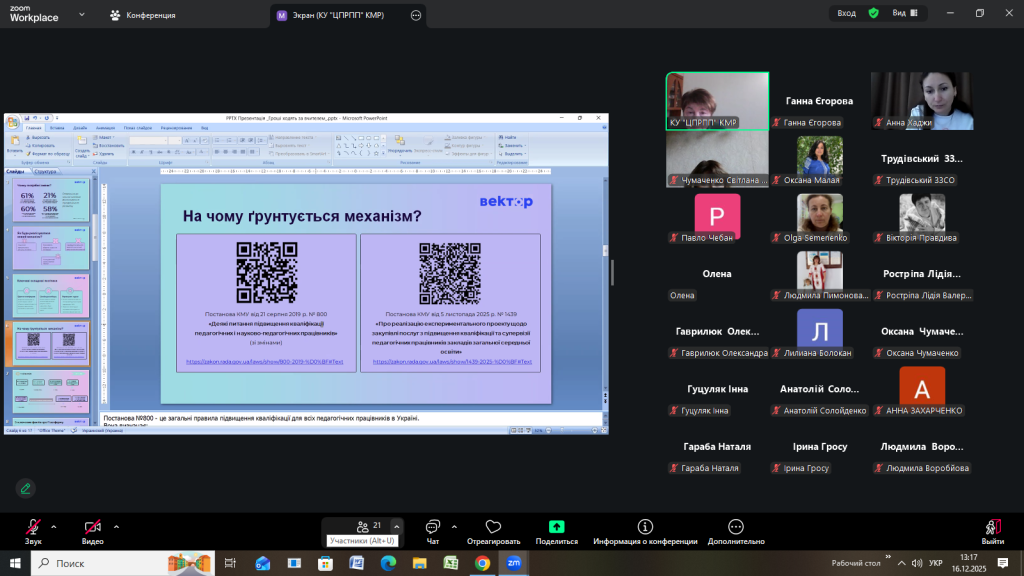The height and width of the screenshot is (576, 1024).
Task: Click the Отреагировать reactions heart icon
Action: click(492, 528)
